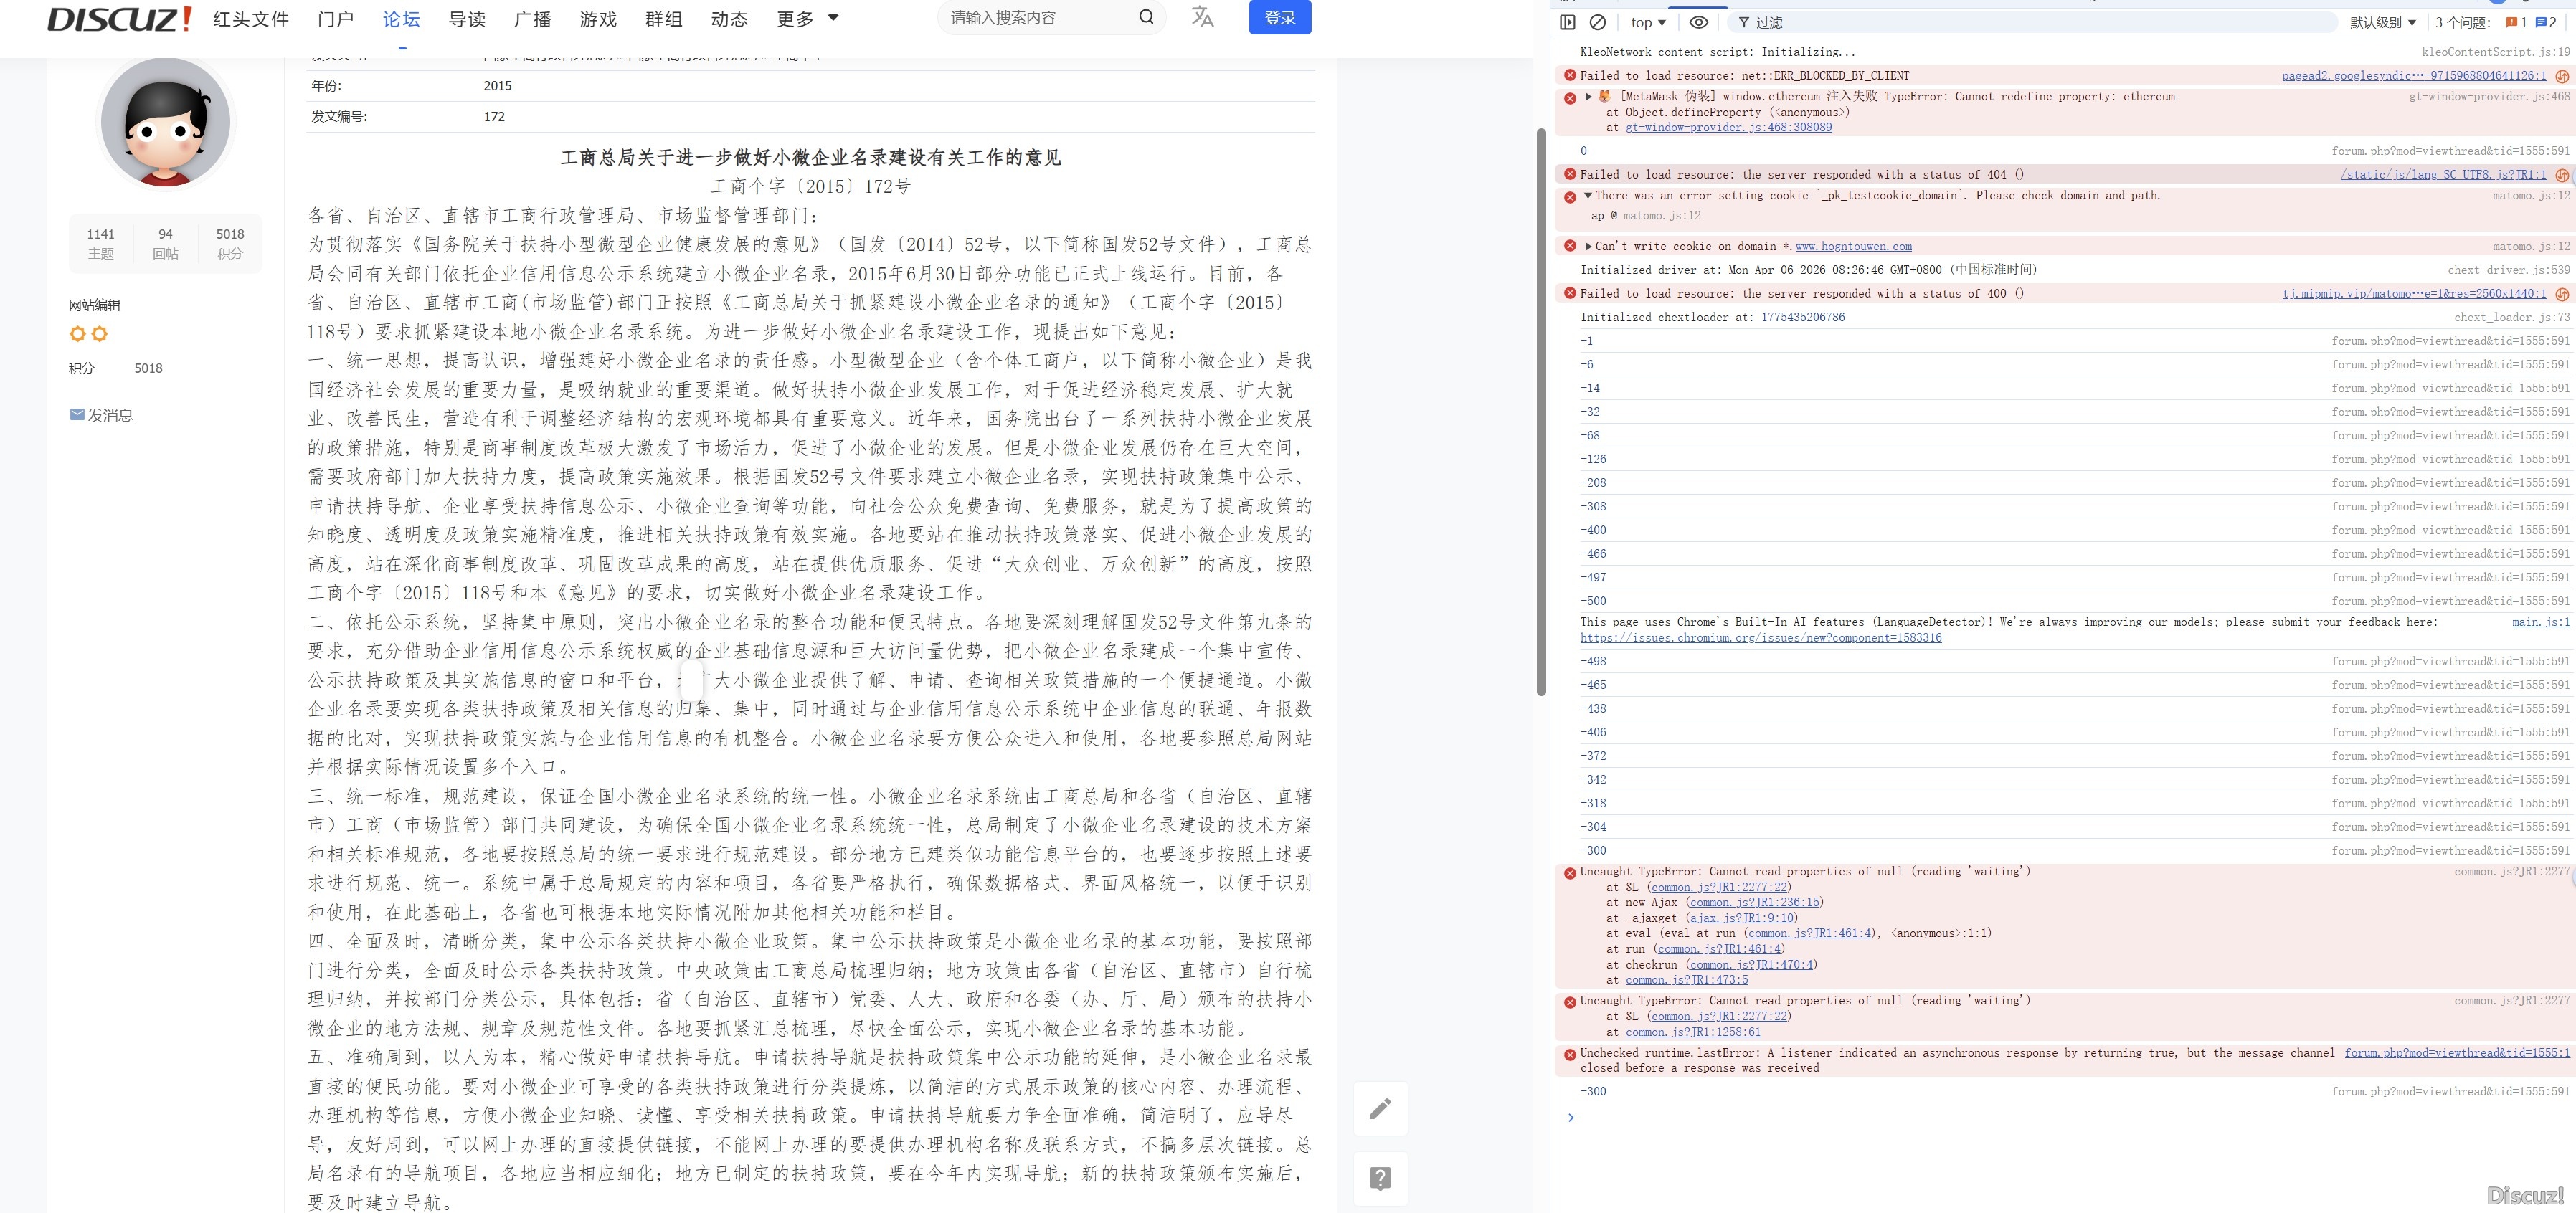Expand the Can't write cookie error
The height and width of the screenshot is (1213, 2576).
point(1588,246)
